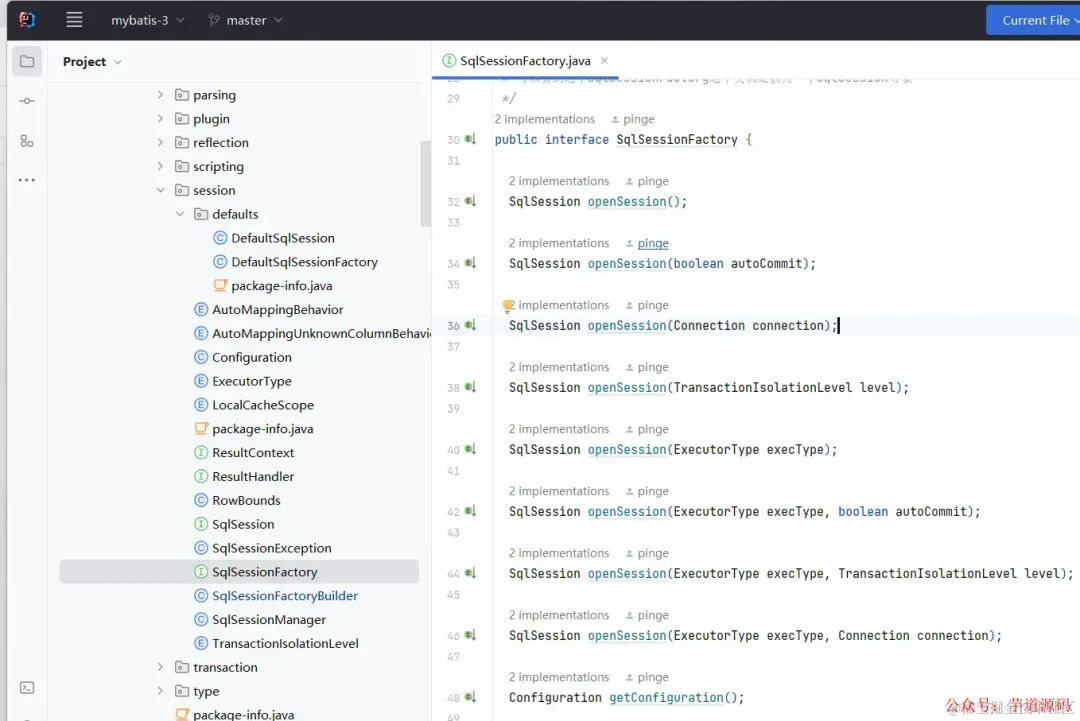
Task: Expand the type package
Action: click(160, 691)
